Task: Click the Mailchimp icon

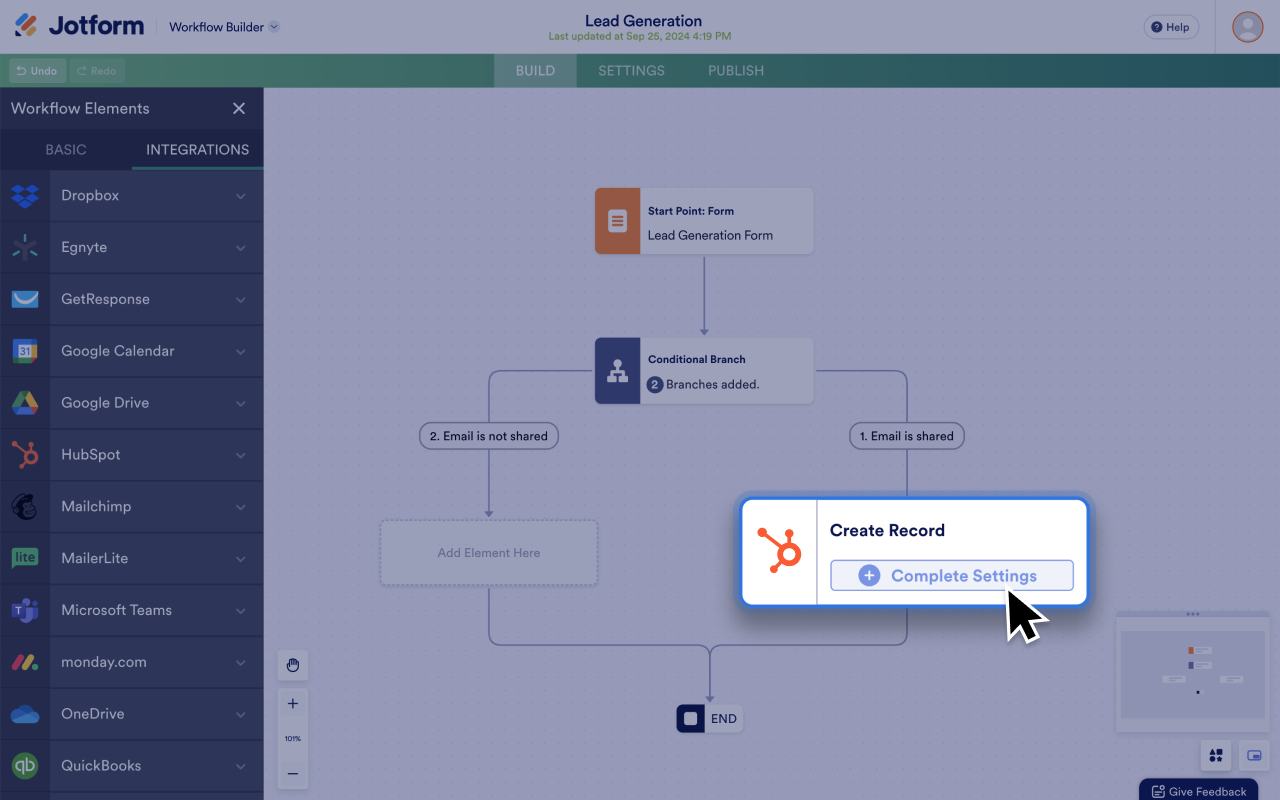Action: tap(25, 507)
